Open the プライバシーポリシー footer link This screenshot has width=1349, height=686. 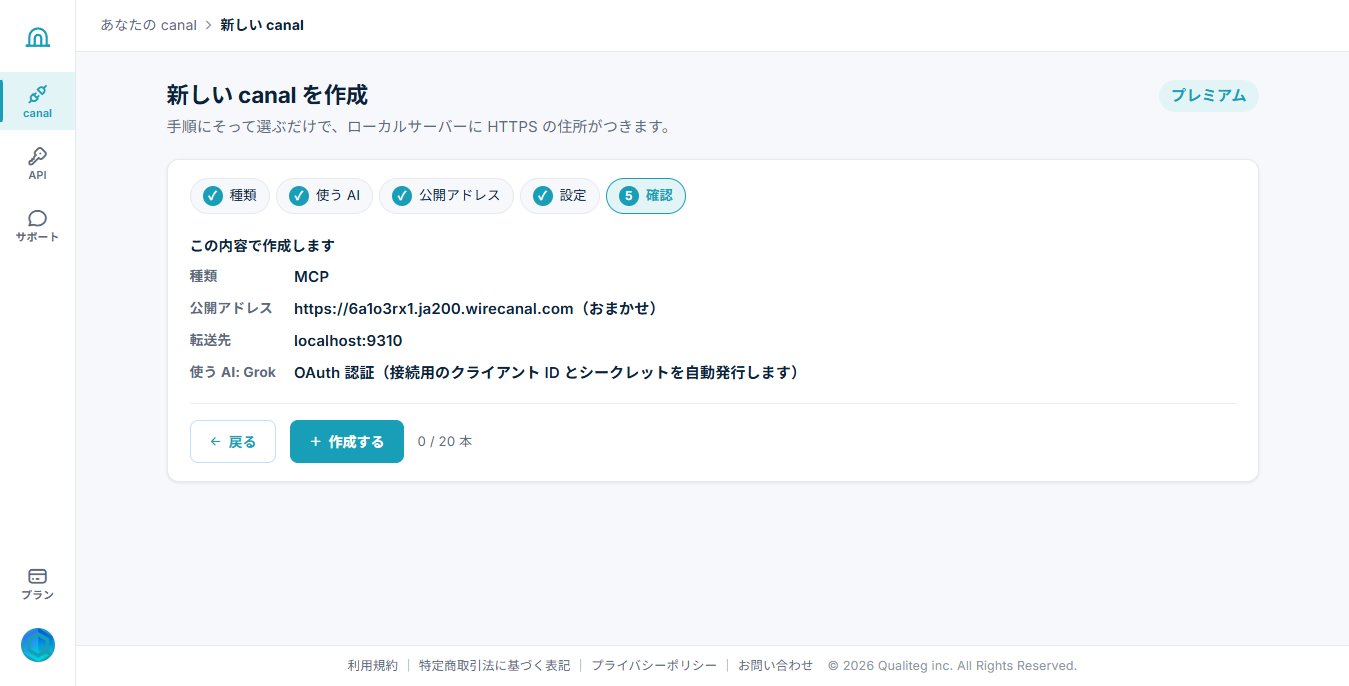[654, 665]
